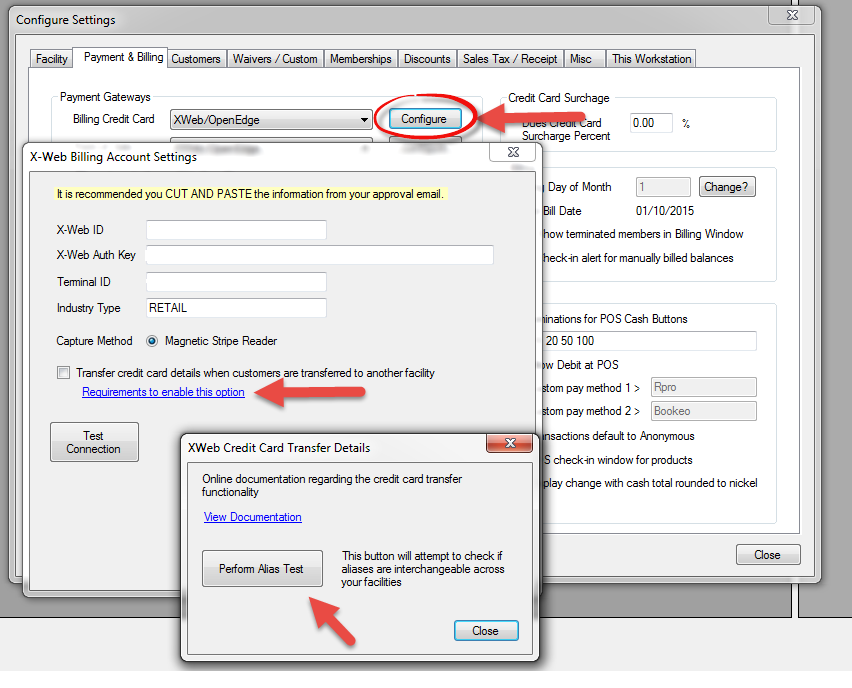852x688 pixels.
Task: Click Configure for the Billing Credit Card gateway
Action: pyautogui.click(x=424, y=119)
